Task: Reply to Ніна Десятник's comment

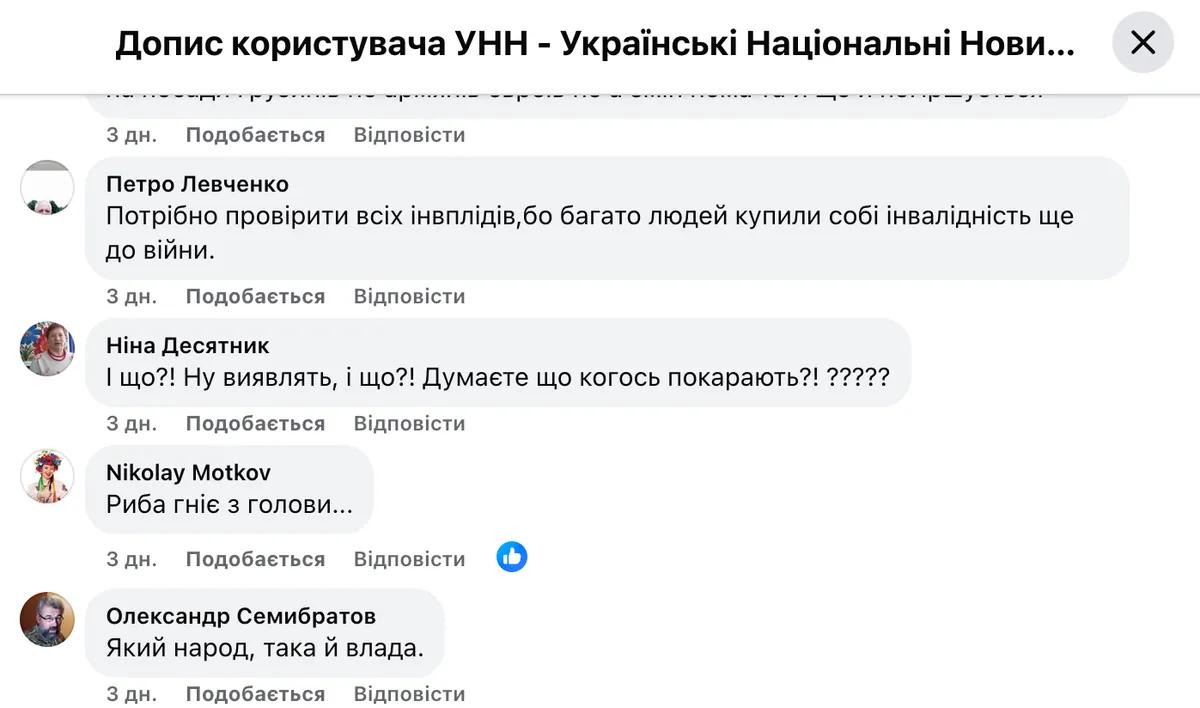Action: point(409,423)
